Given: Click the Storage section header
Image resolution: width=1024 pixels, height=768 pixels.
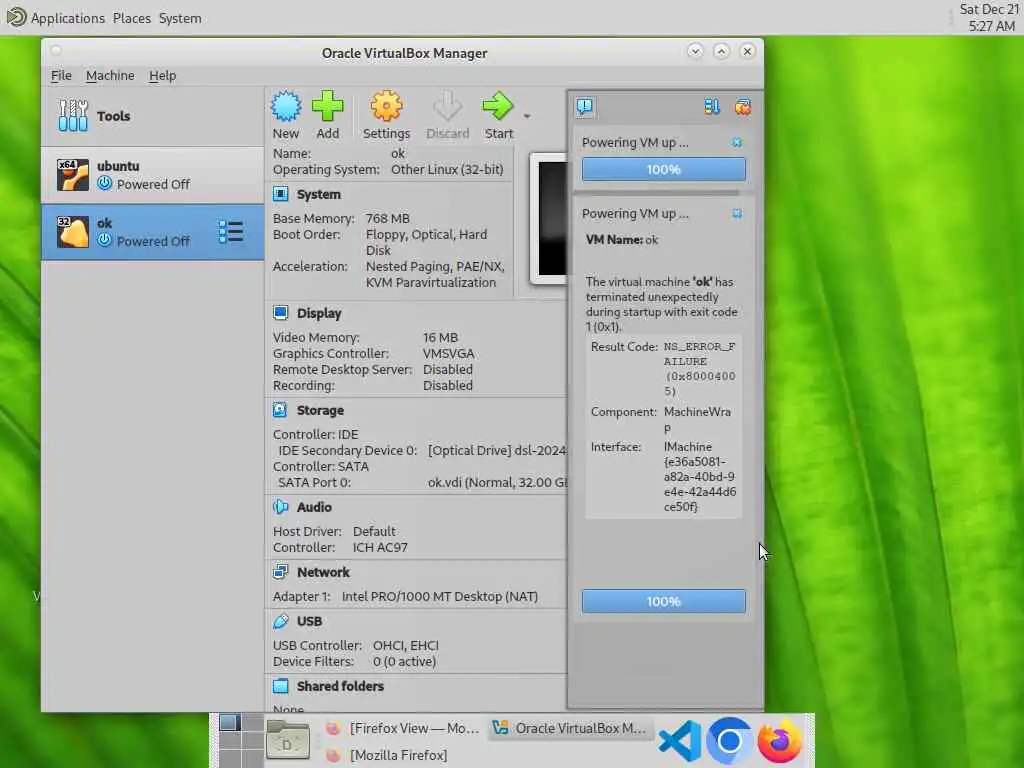Looking at the screenshot, I should [320, 410].
